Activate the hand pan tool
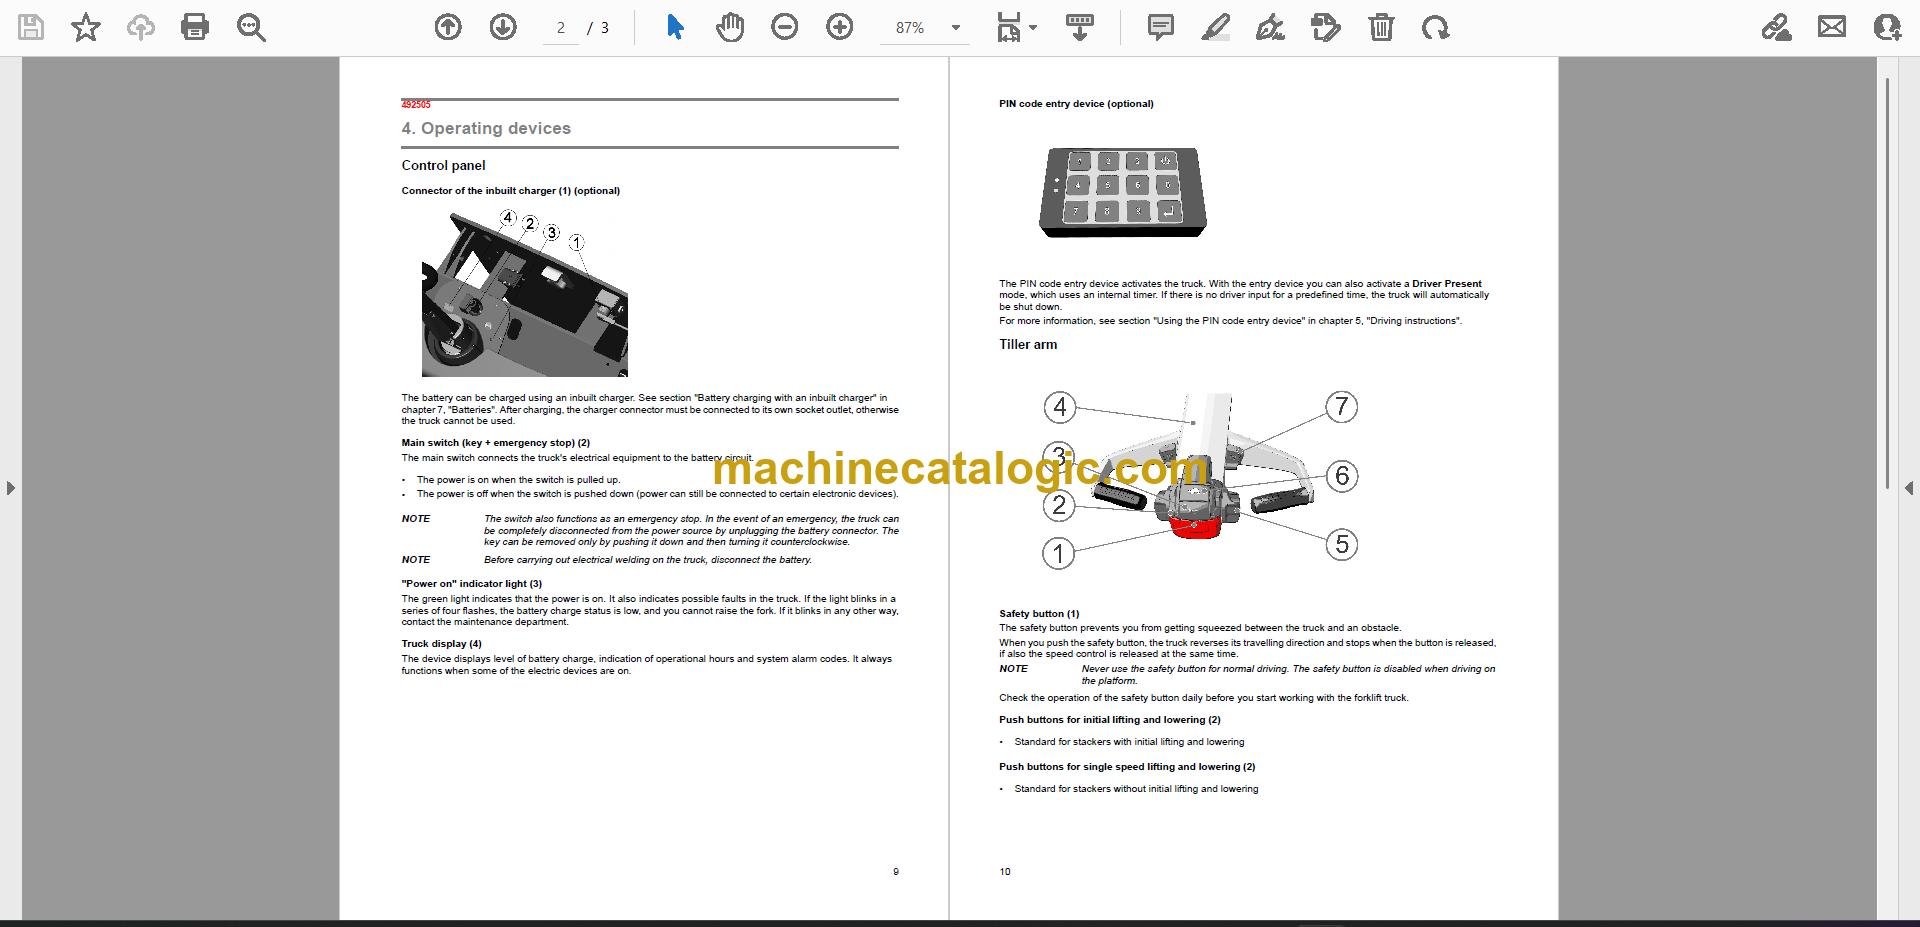The image size is (1920, 927). tap(730, 27)
